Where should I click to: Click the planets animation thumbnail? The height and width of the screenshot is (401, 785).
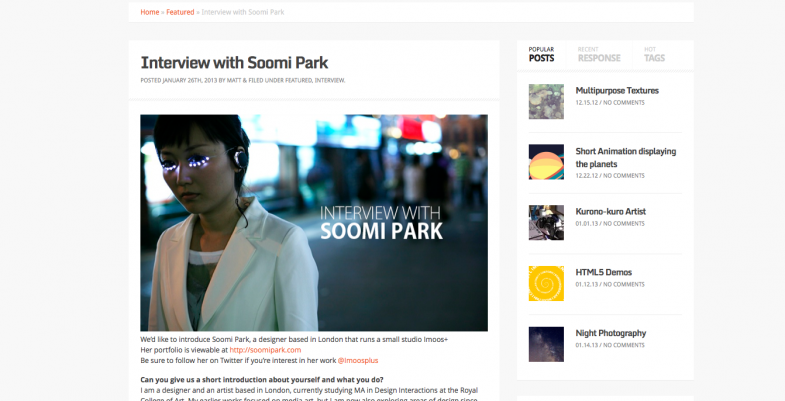(546, 162)
